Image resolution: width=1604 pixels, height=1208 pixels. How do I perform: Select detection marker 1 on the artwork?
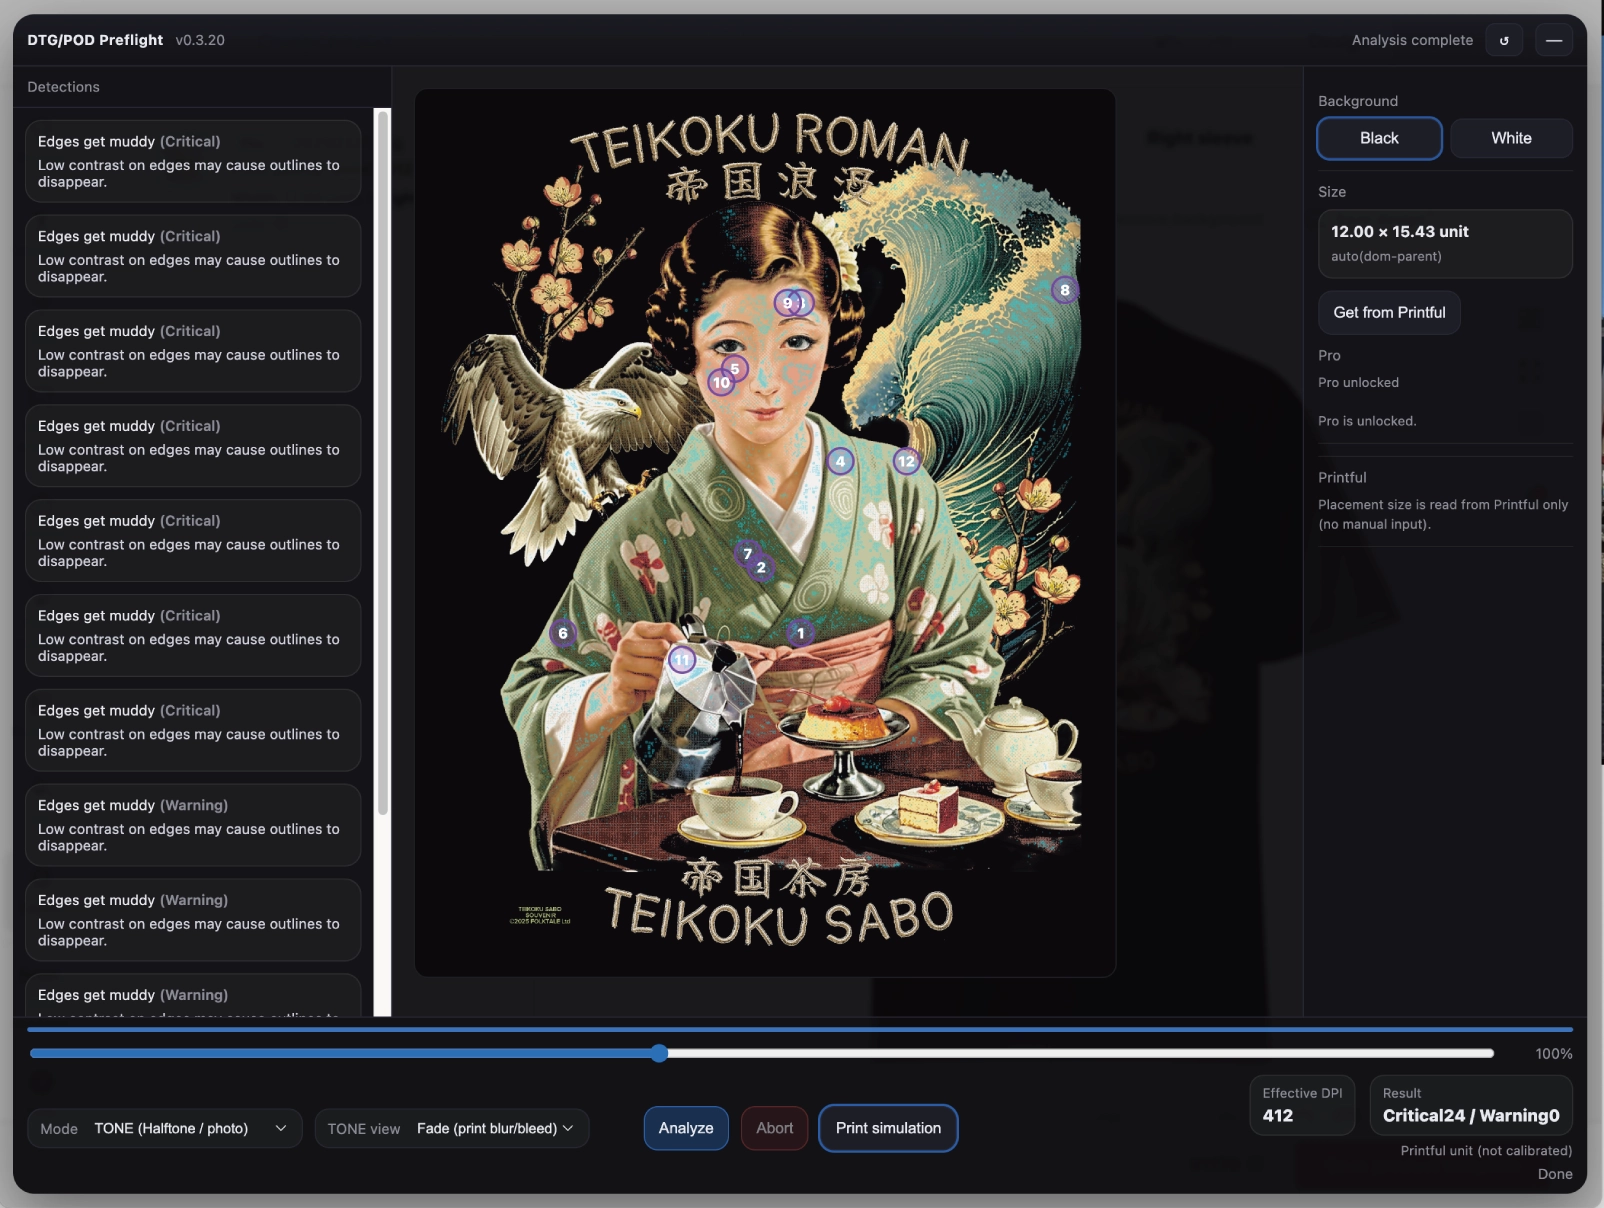tap(800, 632)
